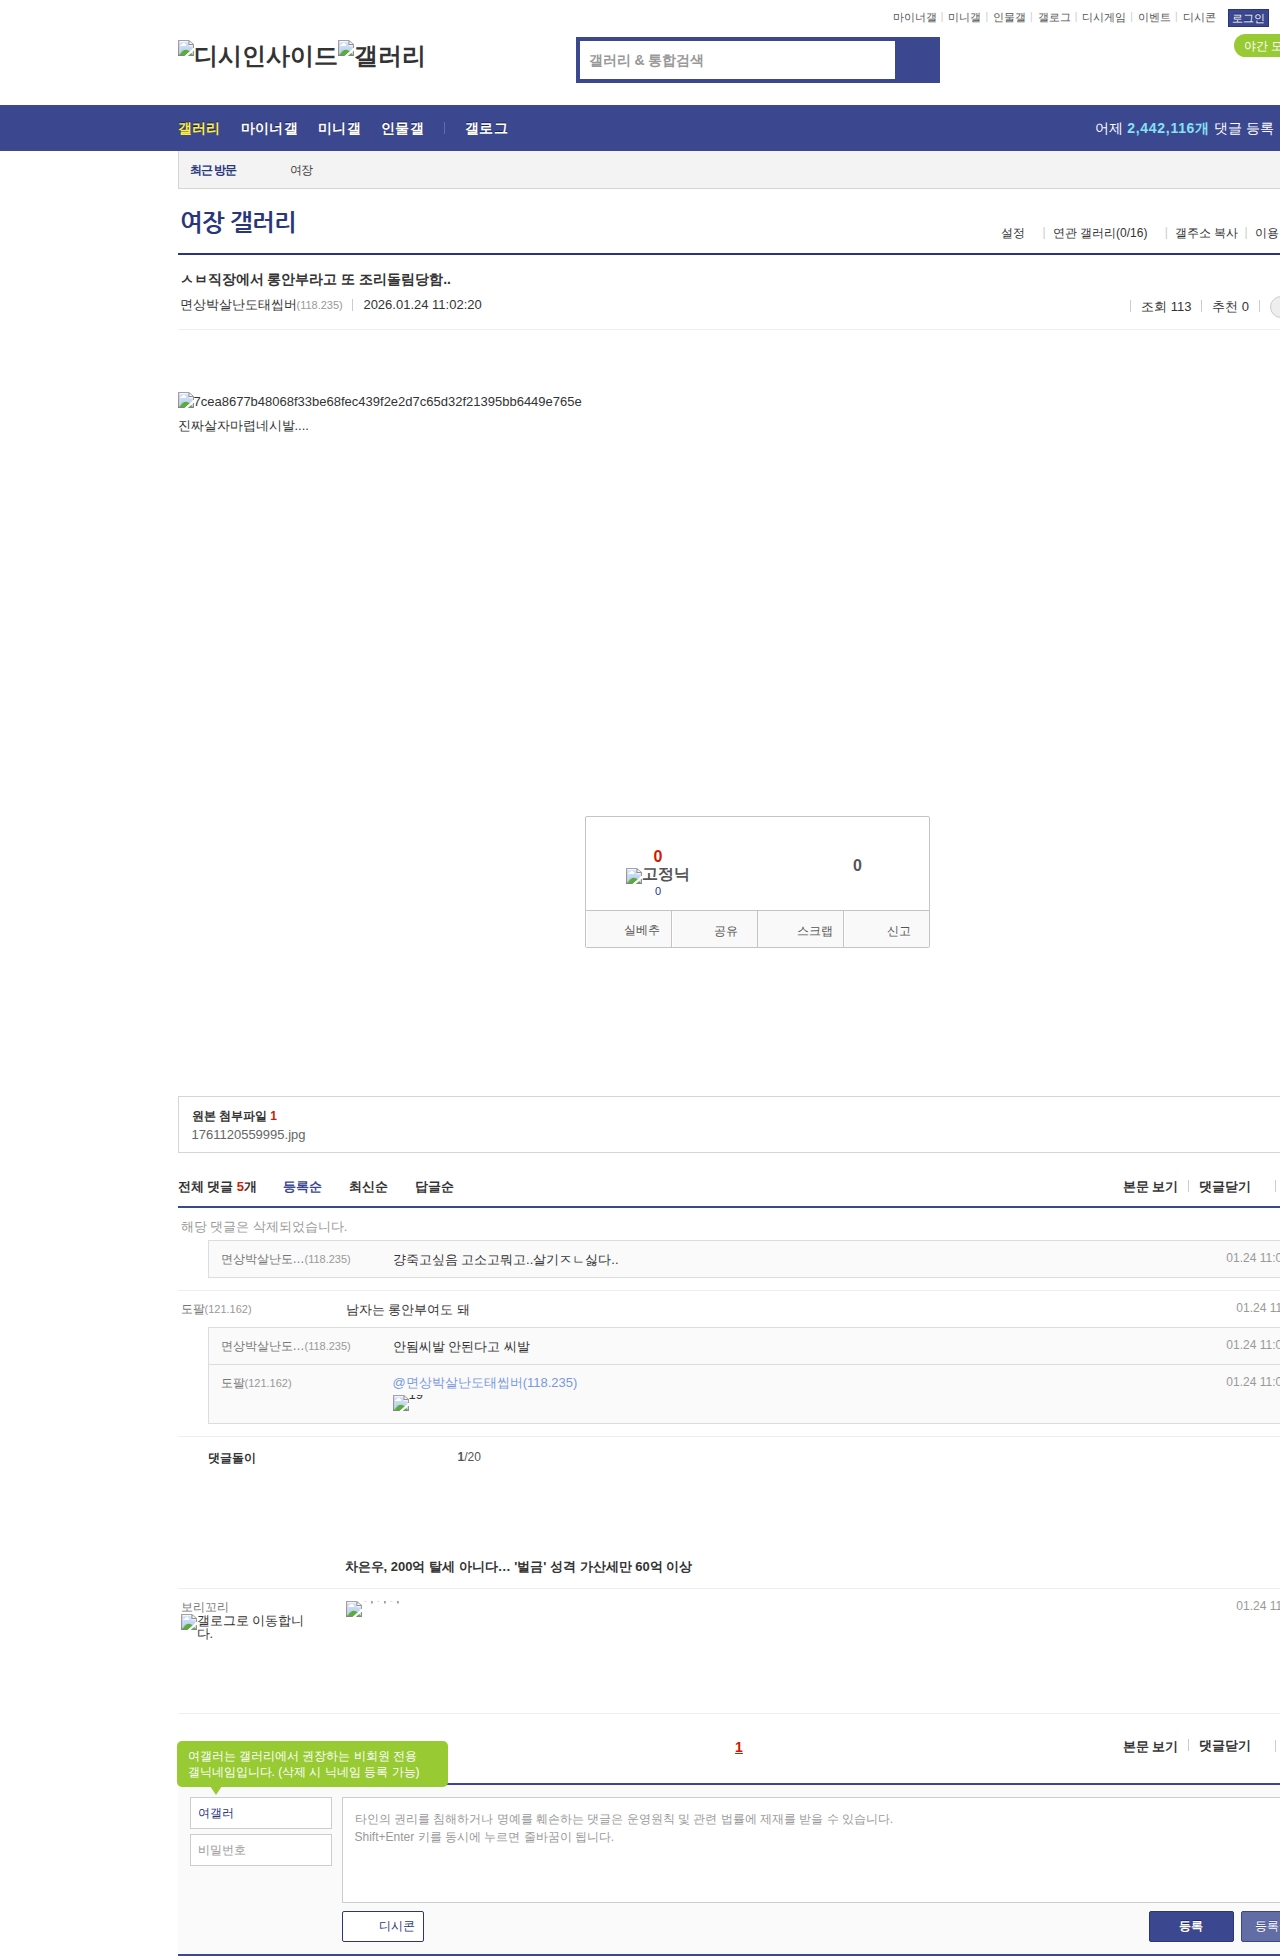Screen dimensions: 1280x1956
Task: Expand the 최근 방문 gallery list
Action: pos(213,170)
